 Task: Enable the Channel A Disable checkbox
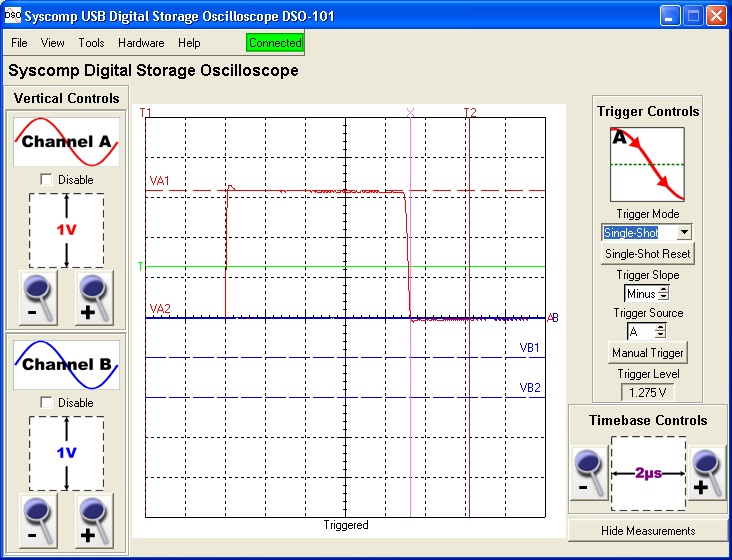[x=46, y=179]
